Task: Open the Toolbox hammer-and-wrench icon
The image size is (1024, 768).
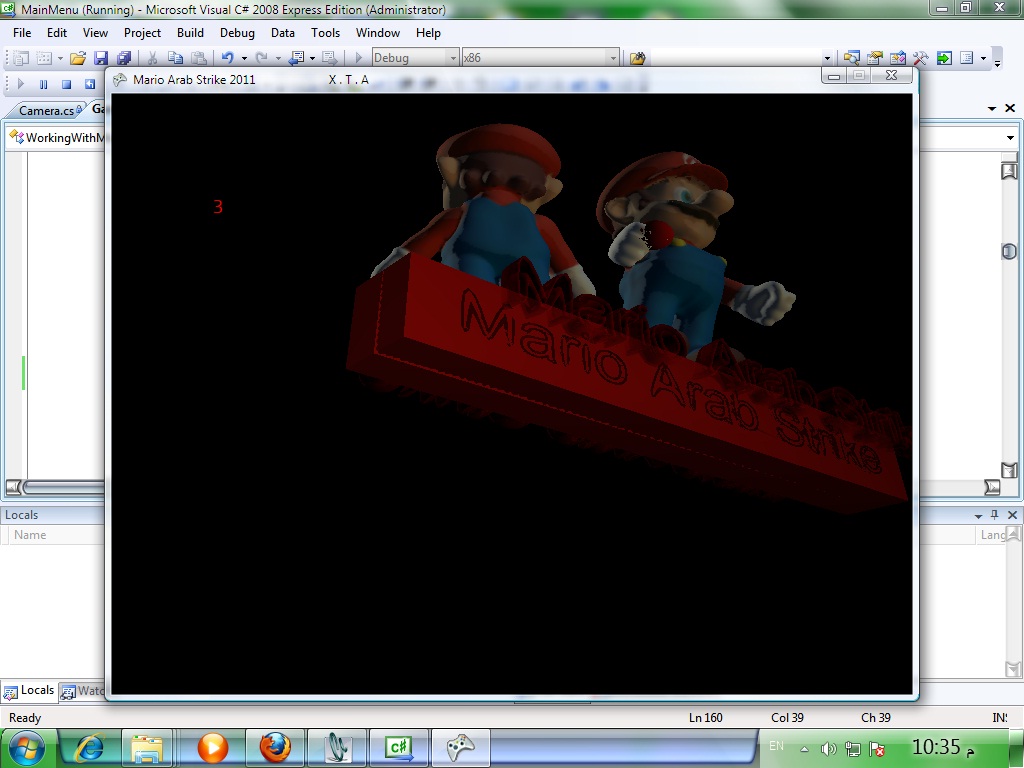Action: (921, 58)
